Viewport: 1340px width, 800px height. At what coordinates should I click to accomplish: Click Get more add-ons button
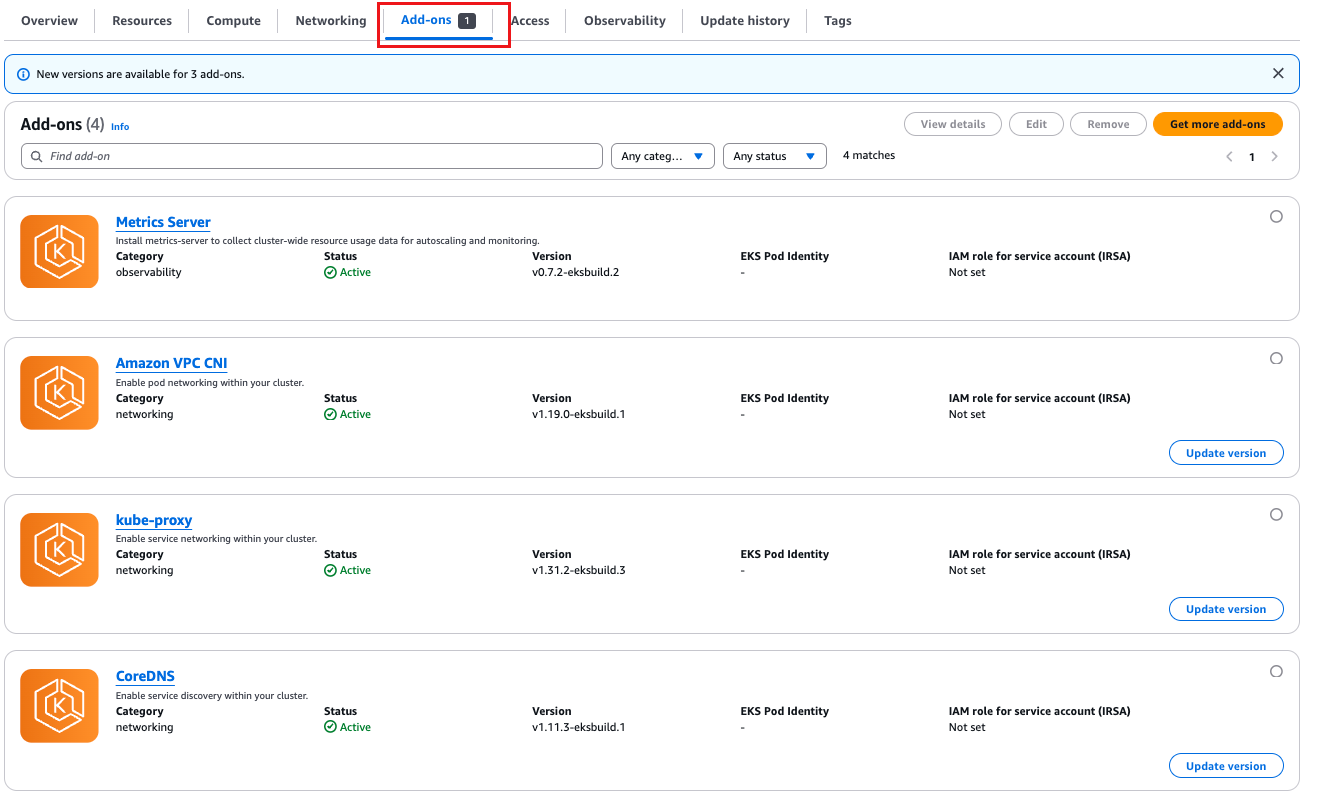click(1218, 124)
